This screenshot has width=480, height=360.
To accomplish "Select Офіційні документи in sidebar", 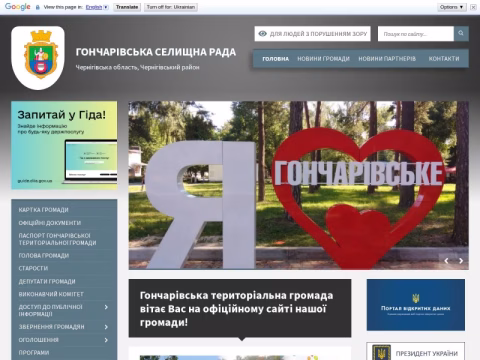I will [50, 223].
